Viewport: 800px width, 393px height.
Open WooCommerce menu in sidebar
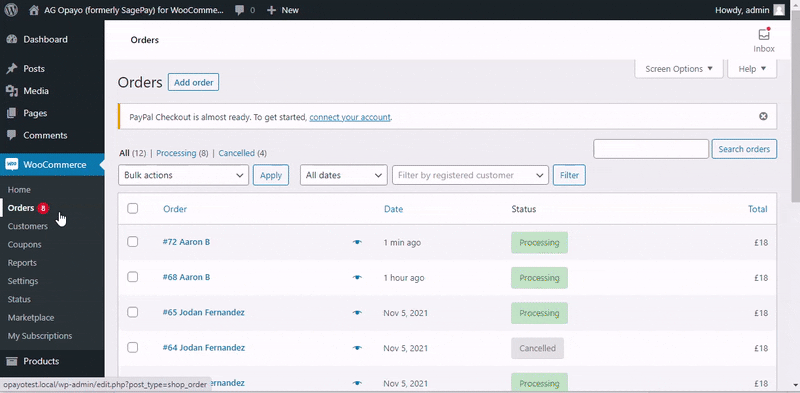52,164
